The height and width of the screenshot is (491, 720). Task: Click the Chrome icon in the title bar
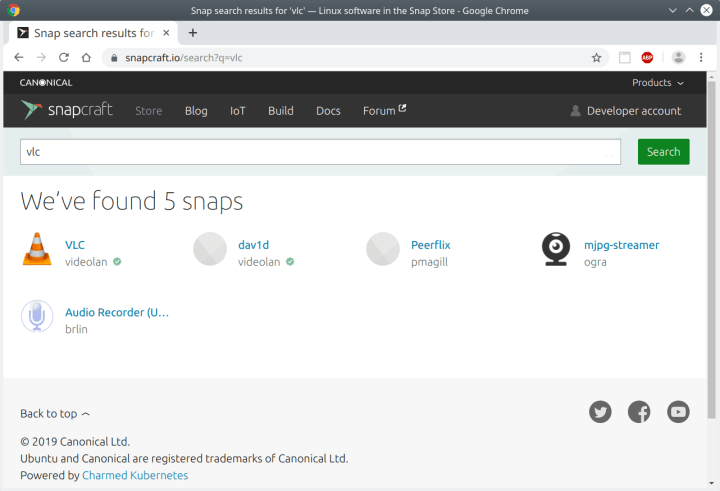[13, 10]
